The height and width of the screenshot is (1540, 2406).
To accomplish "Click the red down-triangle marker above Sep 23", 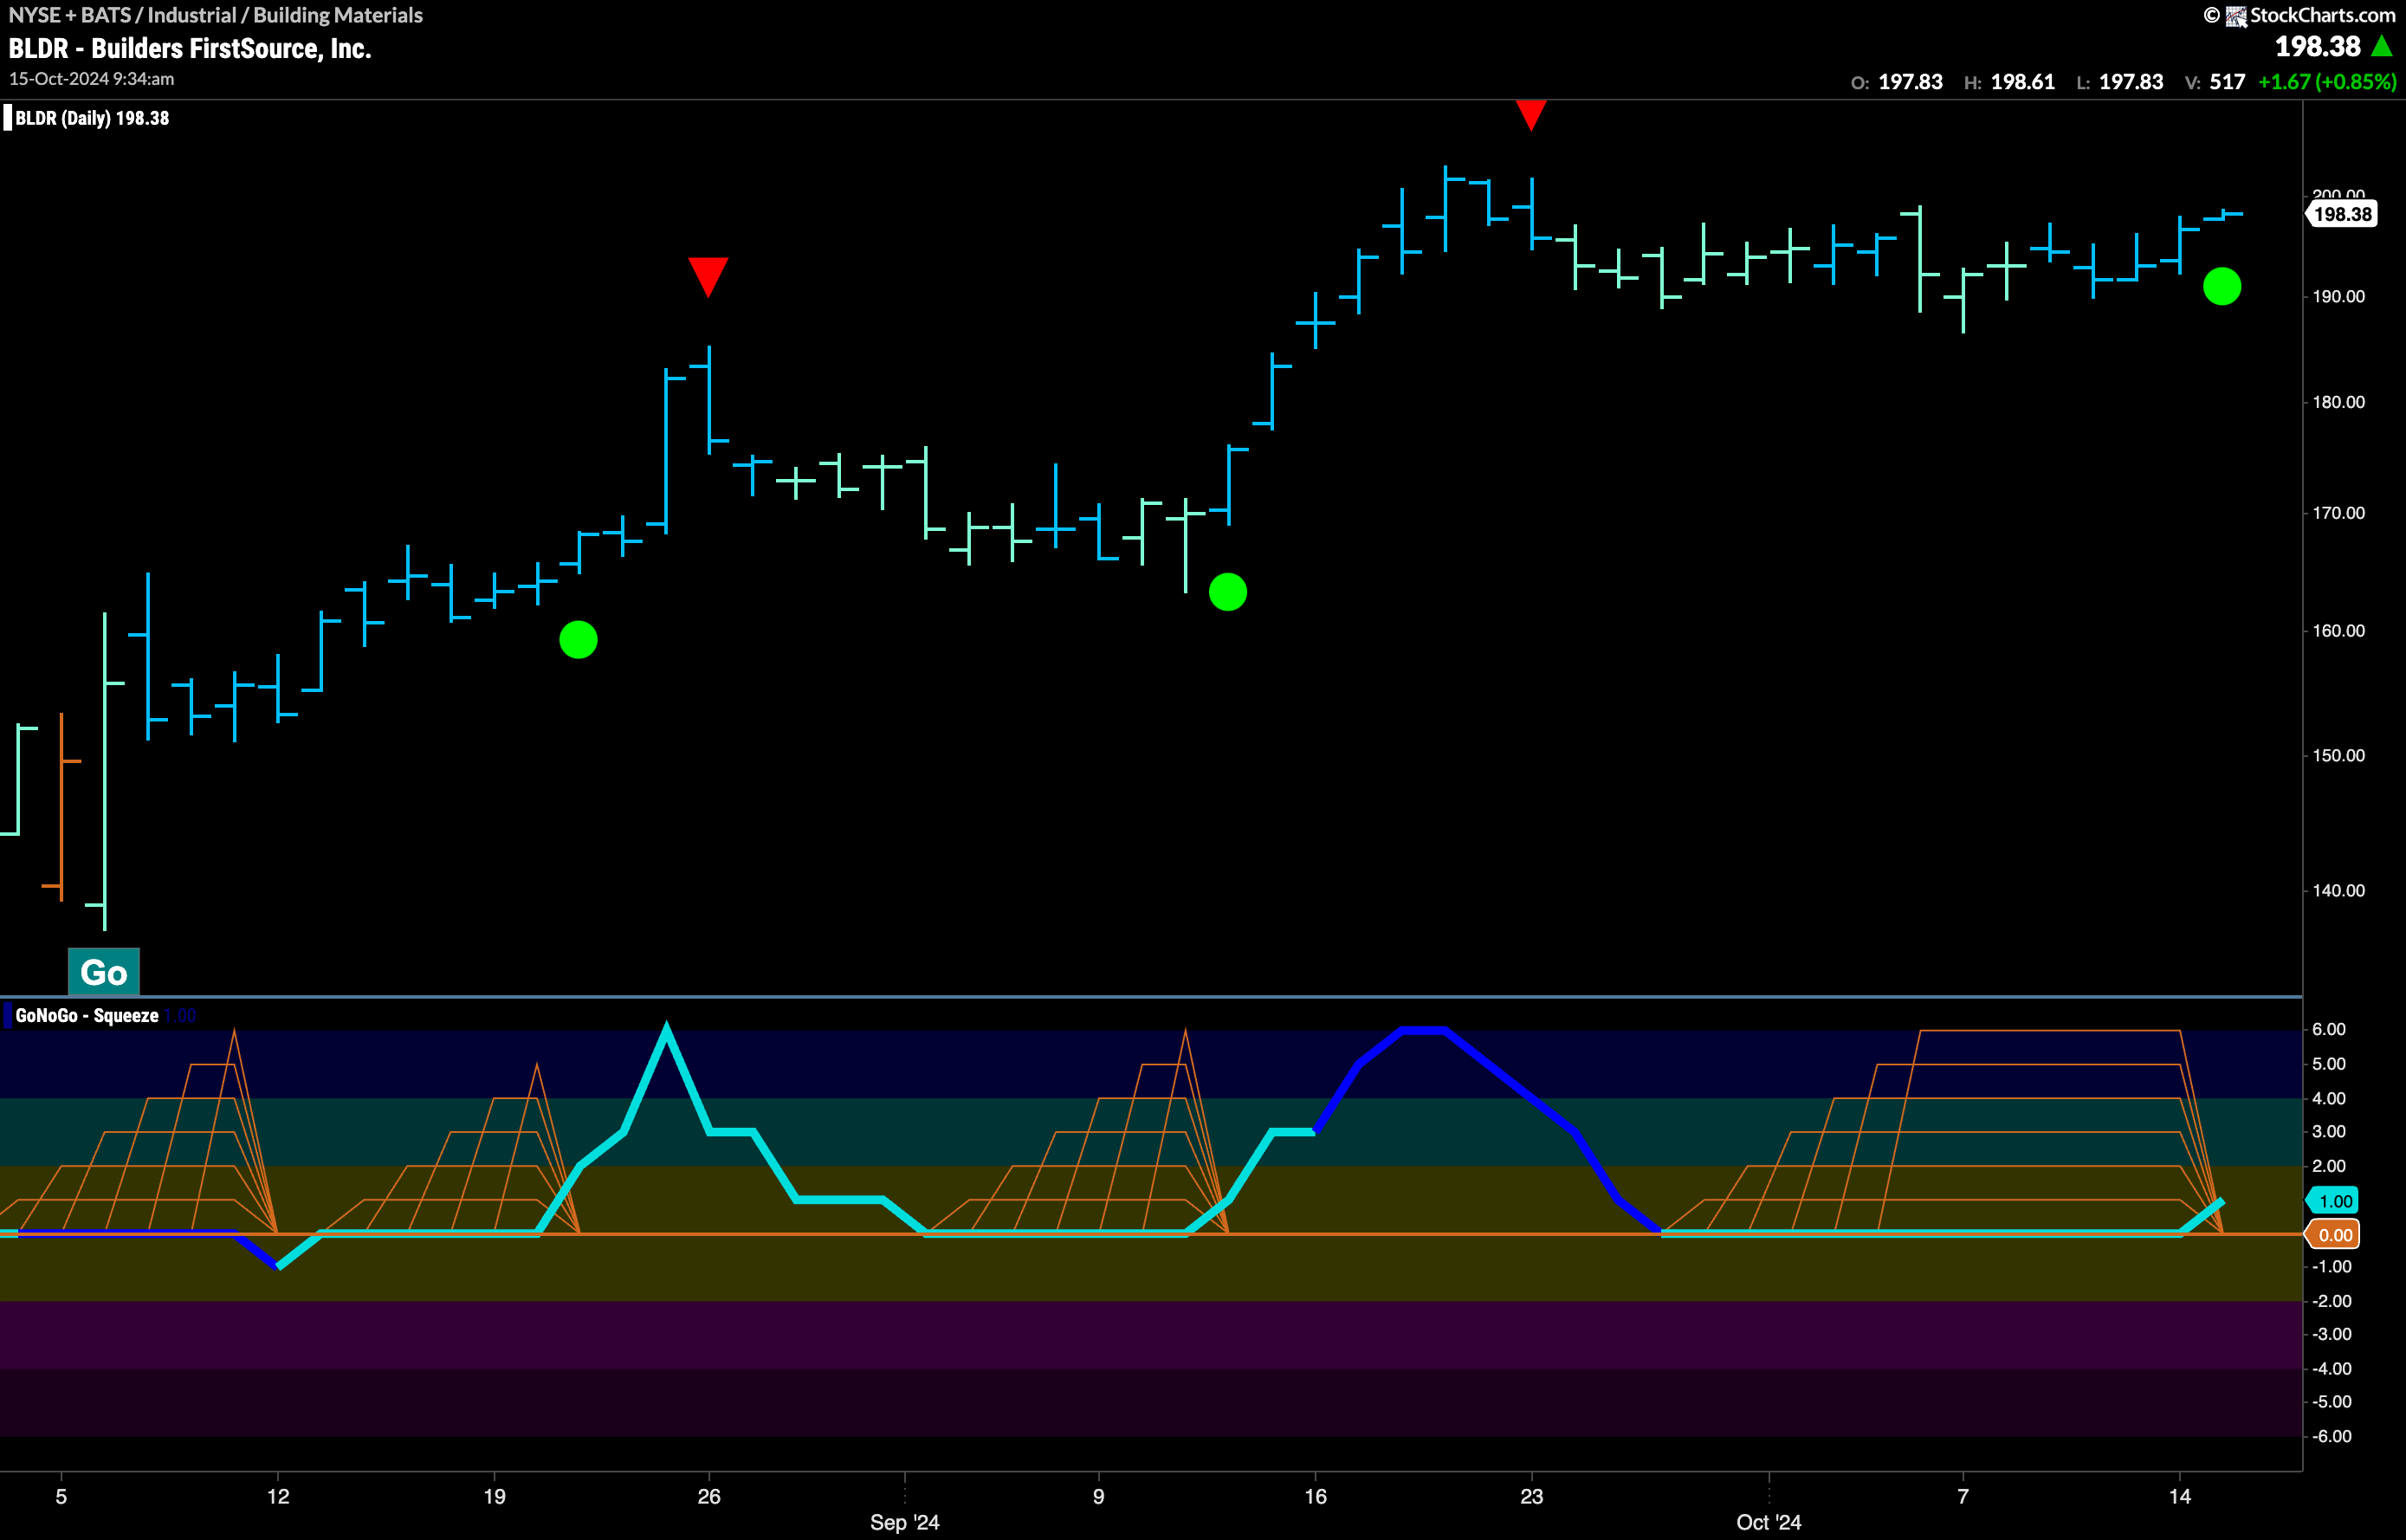I will pyautogui.click(x=1531, y=114).
